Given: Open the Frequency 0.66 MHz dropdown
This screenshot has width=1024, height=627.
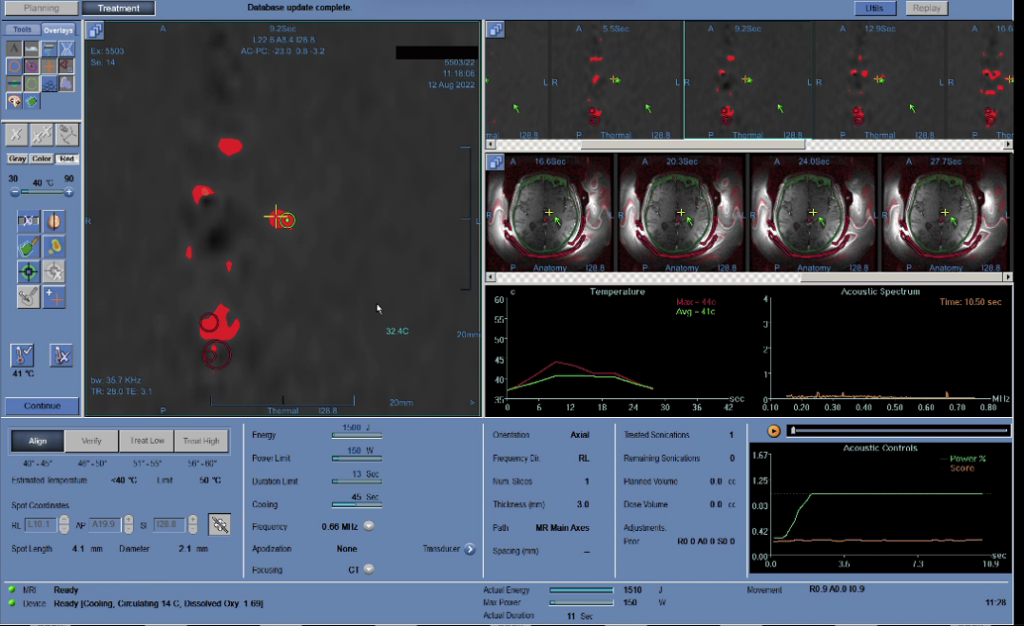Looking at the screenshot, I should [x=368, y=526].
